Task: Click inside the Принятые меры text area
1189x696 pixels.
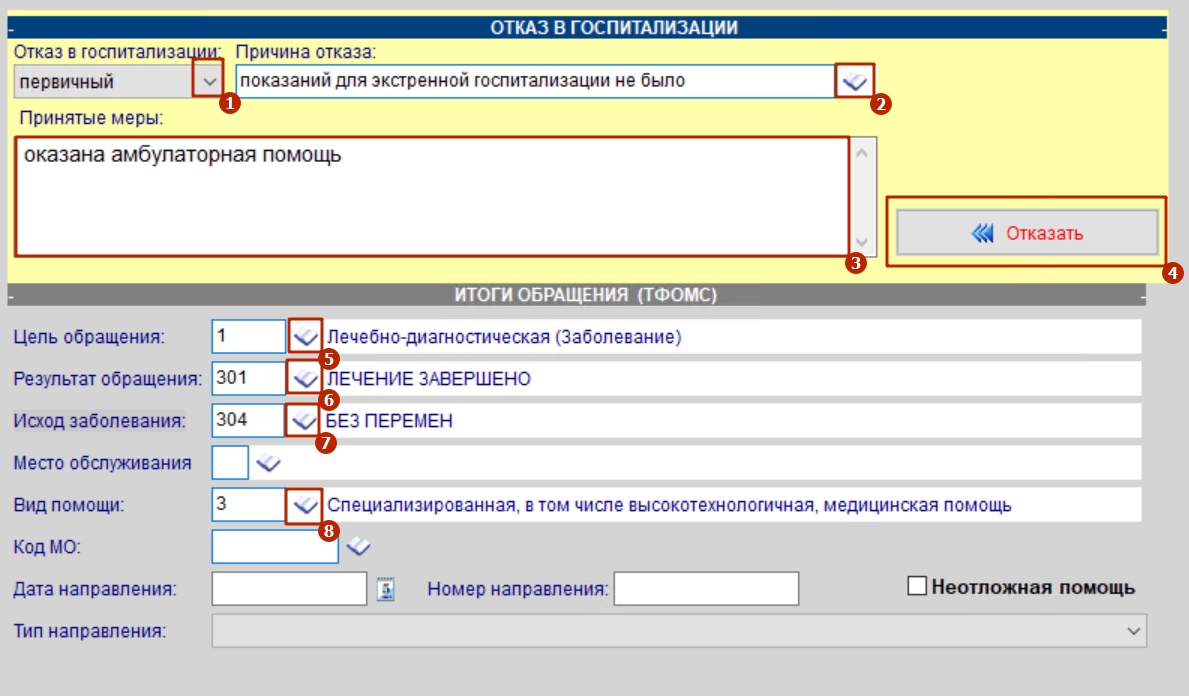Action: pos(431,196)
